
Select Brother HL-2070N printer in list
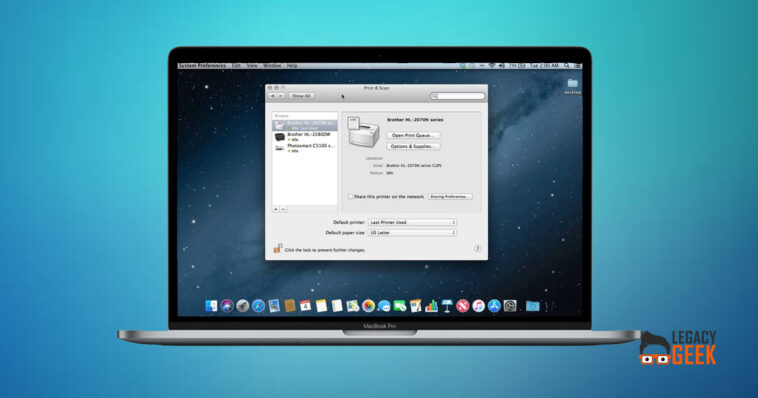coord(305,125)
